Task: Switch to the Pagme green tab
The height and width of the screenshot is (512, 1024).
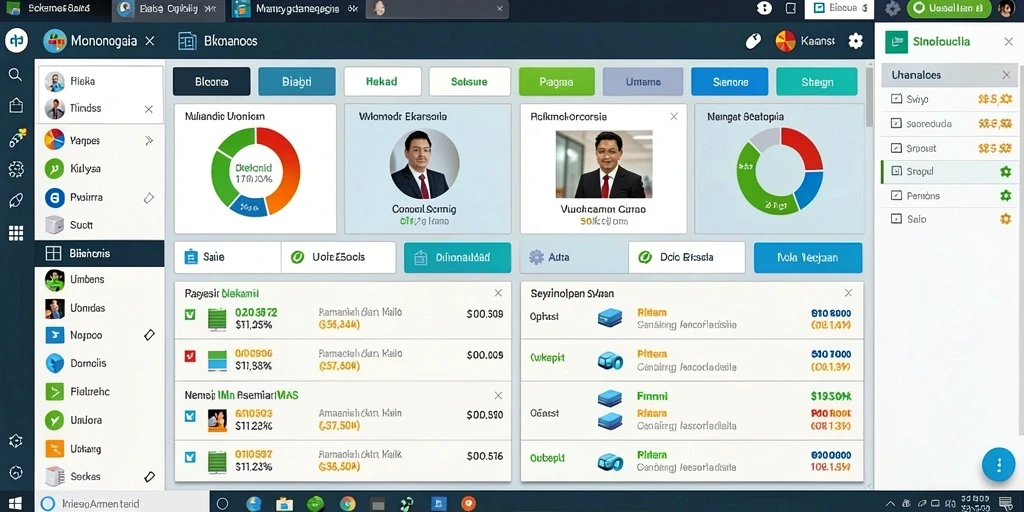Action: pos(556,82)
